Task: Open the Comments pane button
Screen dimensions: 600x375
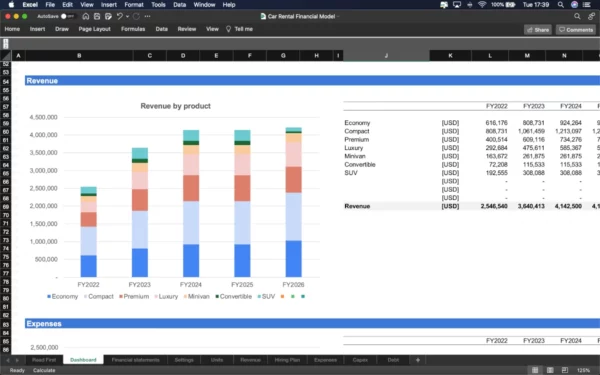Action: pos(576,29)
